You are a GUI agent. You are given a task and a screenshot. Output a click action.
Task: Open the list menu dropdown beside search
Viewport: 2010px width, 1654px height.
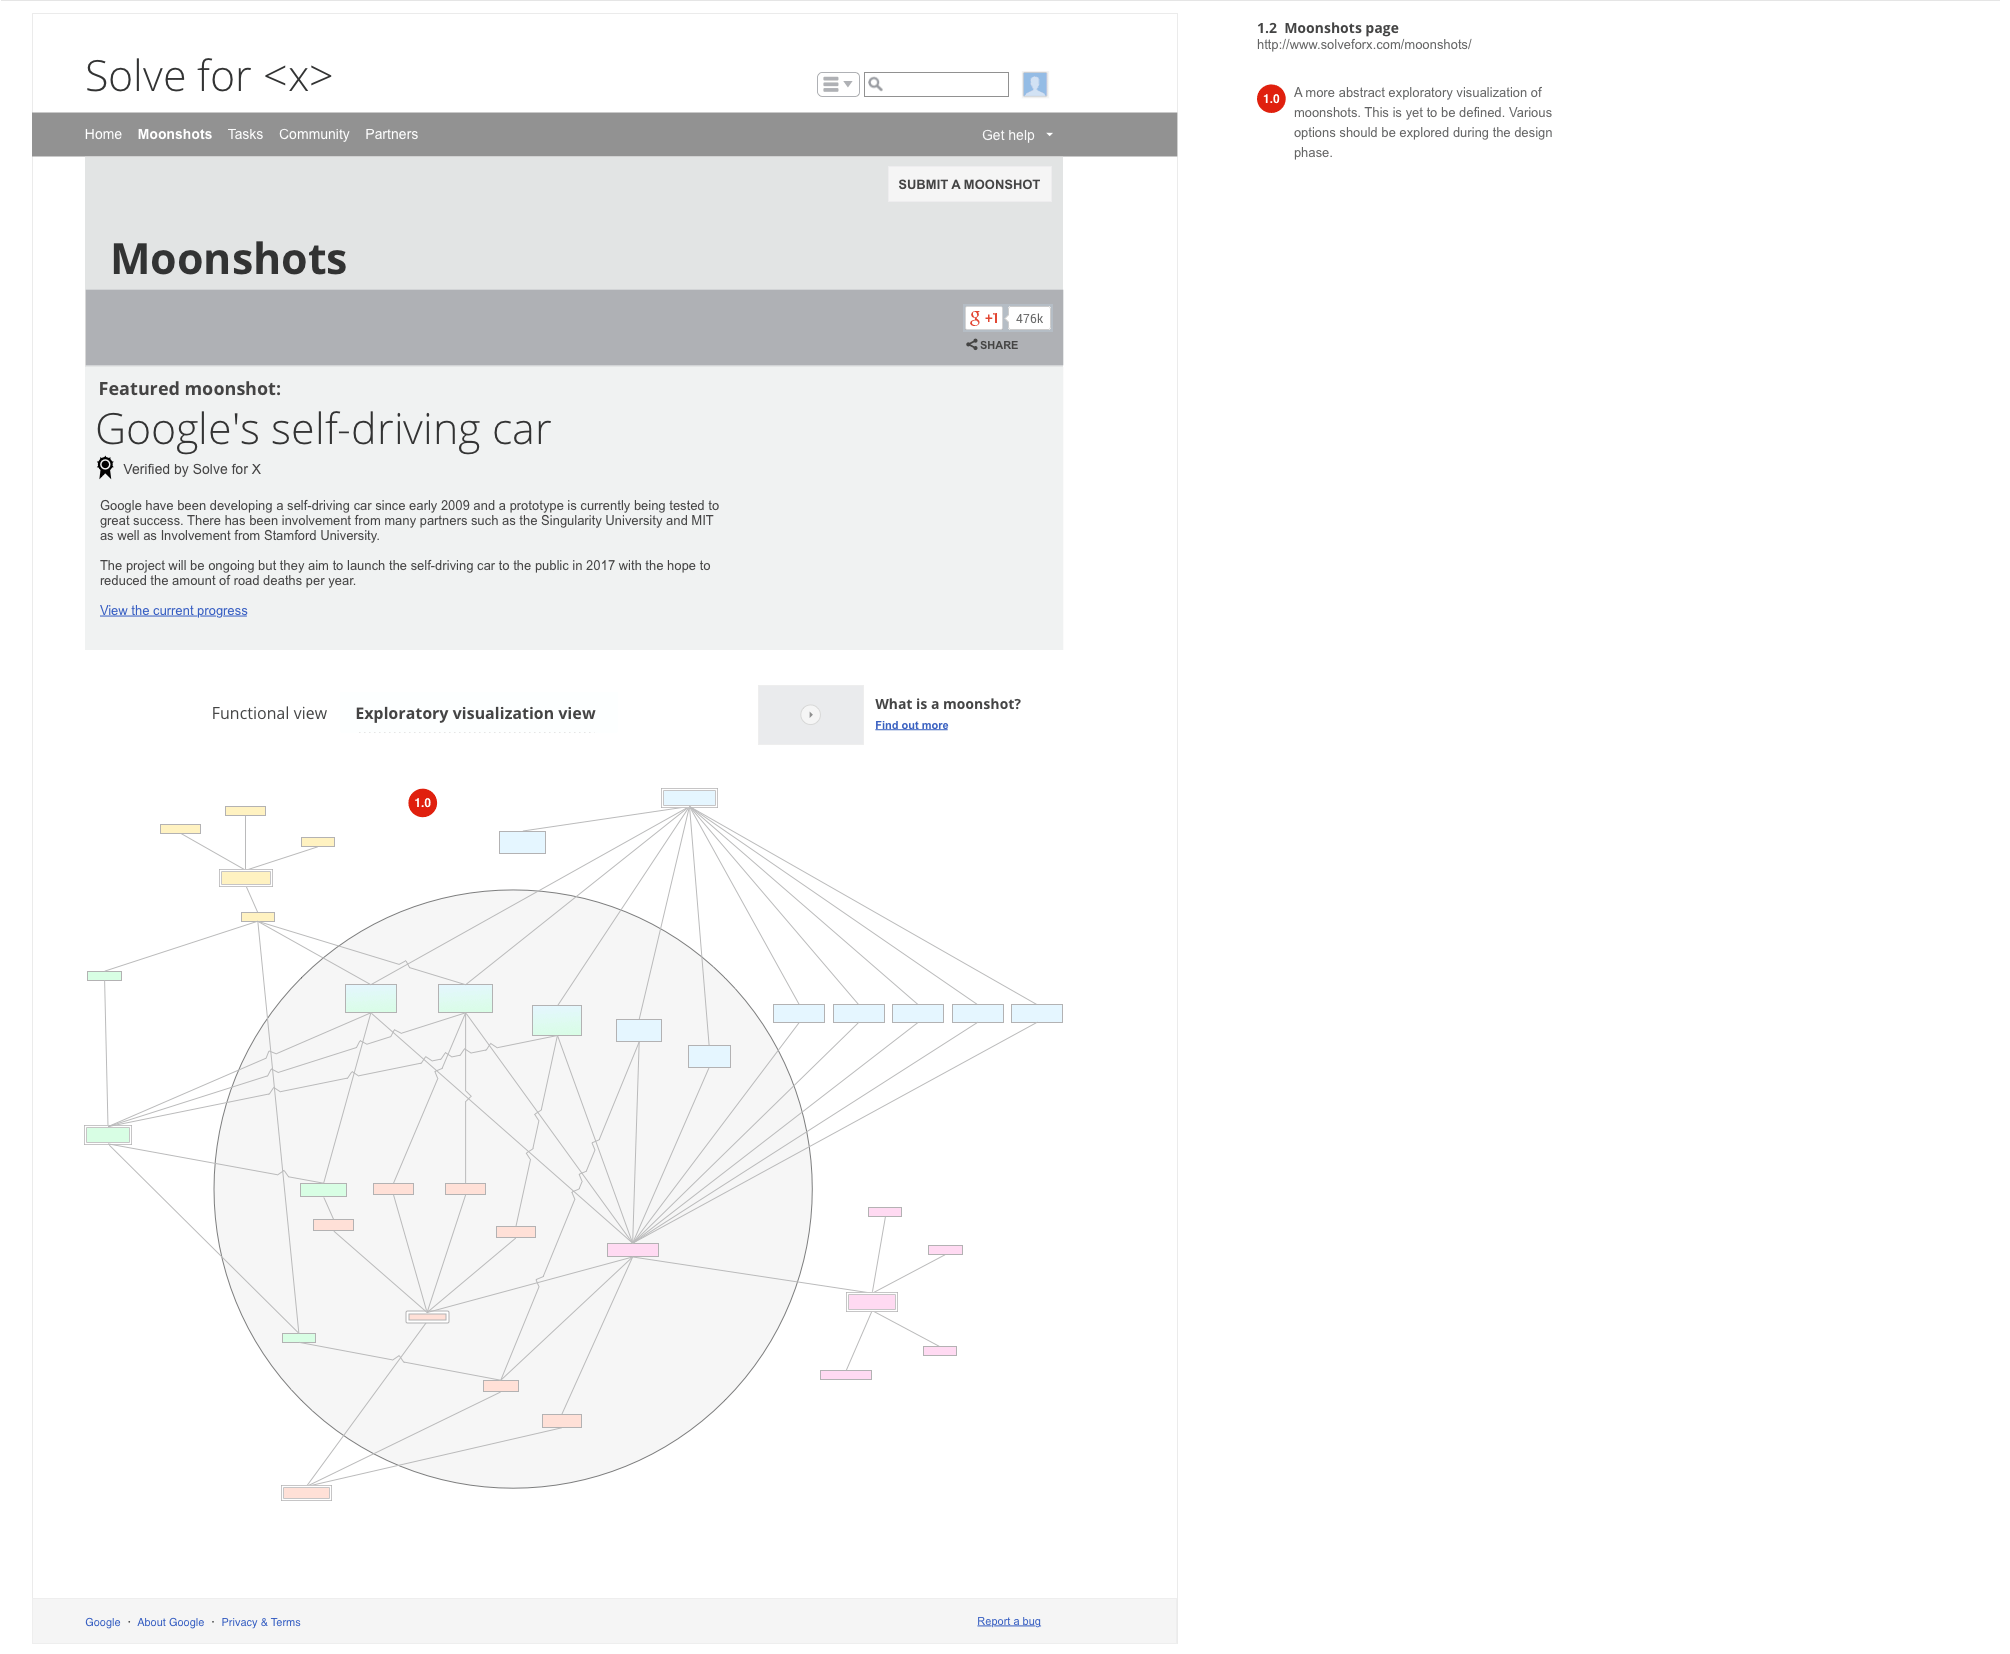pos(837,85)
